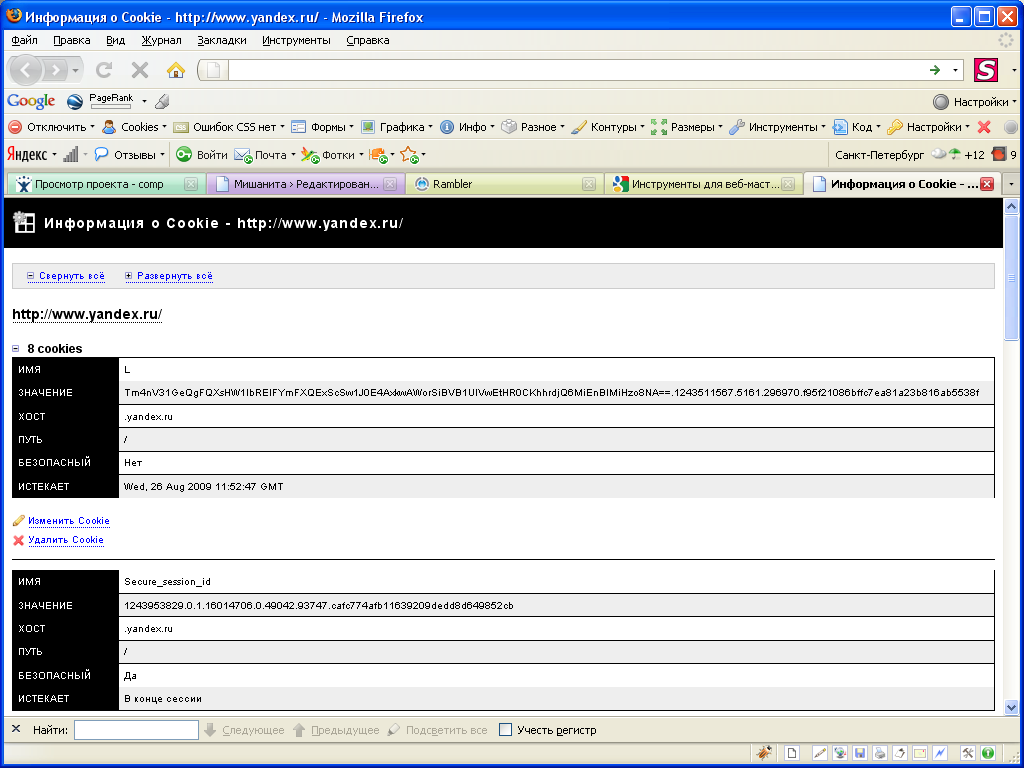The width and height of the screenshot is (1024, 768).
Task: Click the traffic light indicator showing 9
Action: (1004, 155)
